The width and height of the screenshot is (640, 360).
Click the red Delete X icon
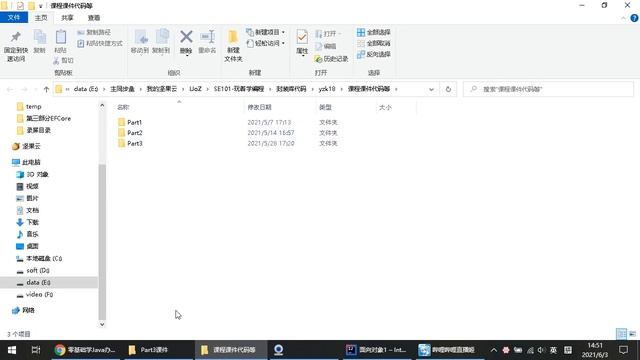tap(186, 37)
